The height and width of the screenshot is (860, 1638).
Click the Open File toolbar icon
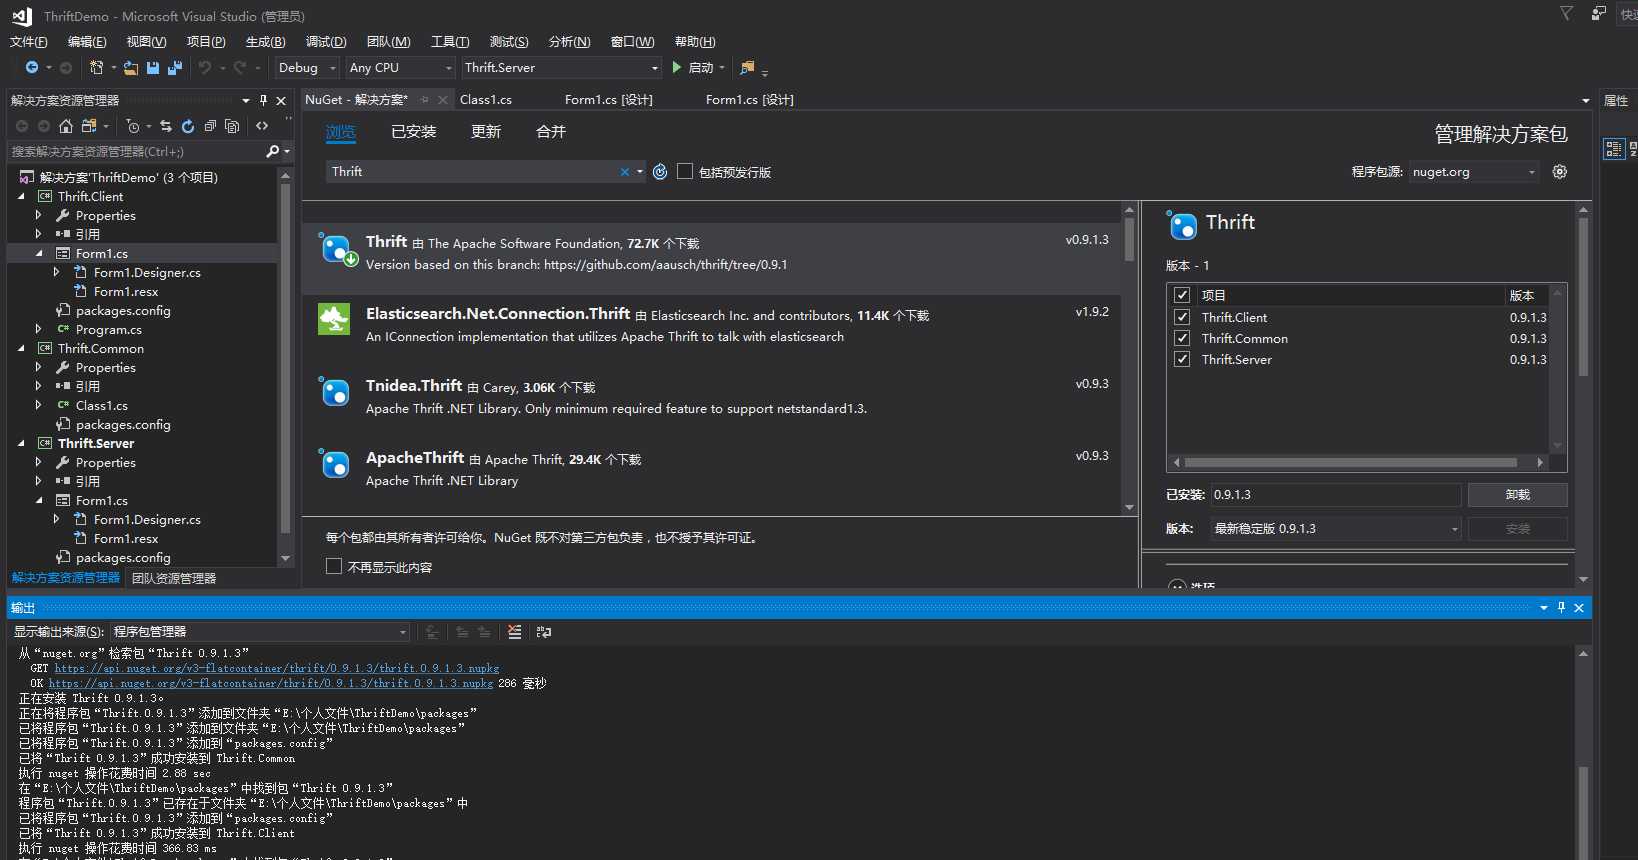[x=131, y=67]
